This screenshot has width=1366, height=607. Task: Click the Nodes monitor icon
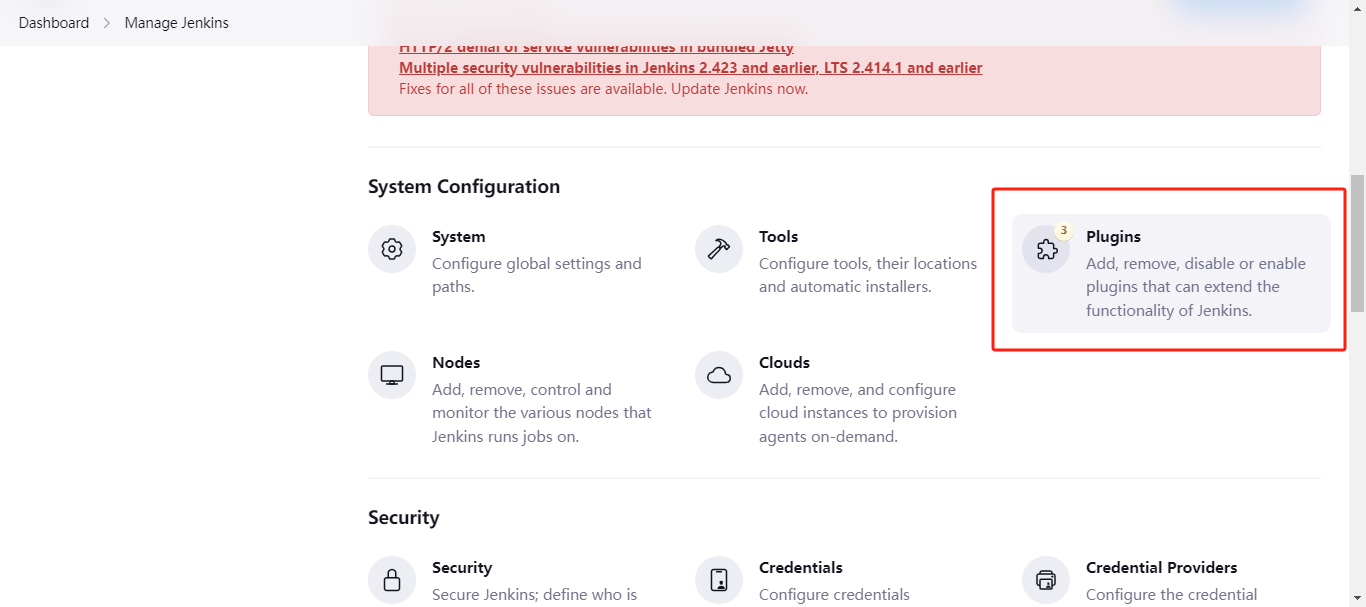click(392, 375)
